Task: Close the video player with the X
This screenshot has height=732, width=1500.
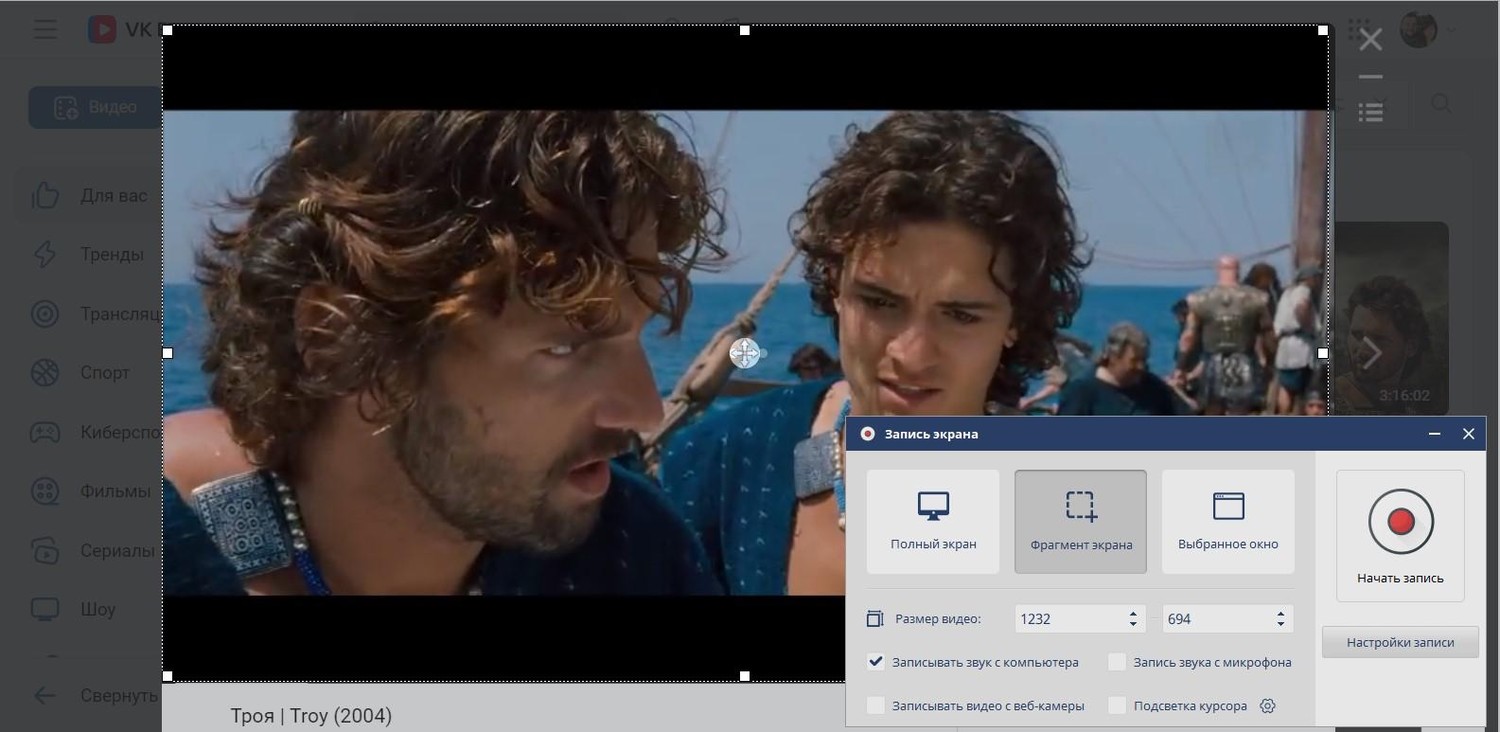Action: [1371, 39]
